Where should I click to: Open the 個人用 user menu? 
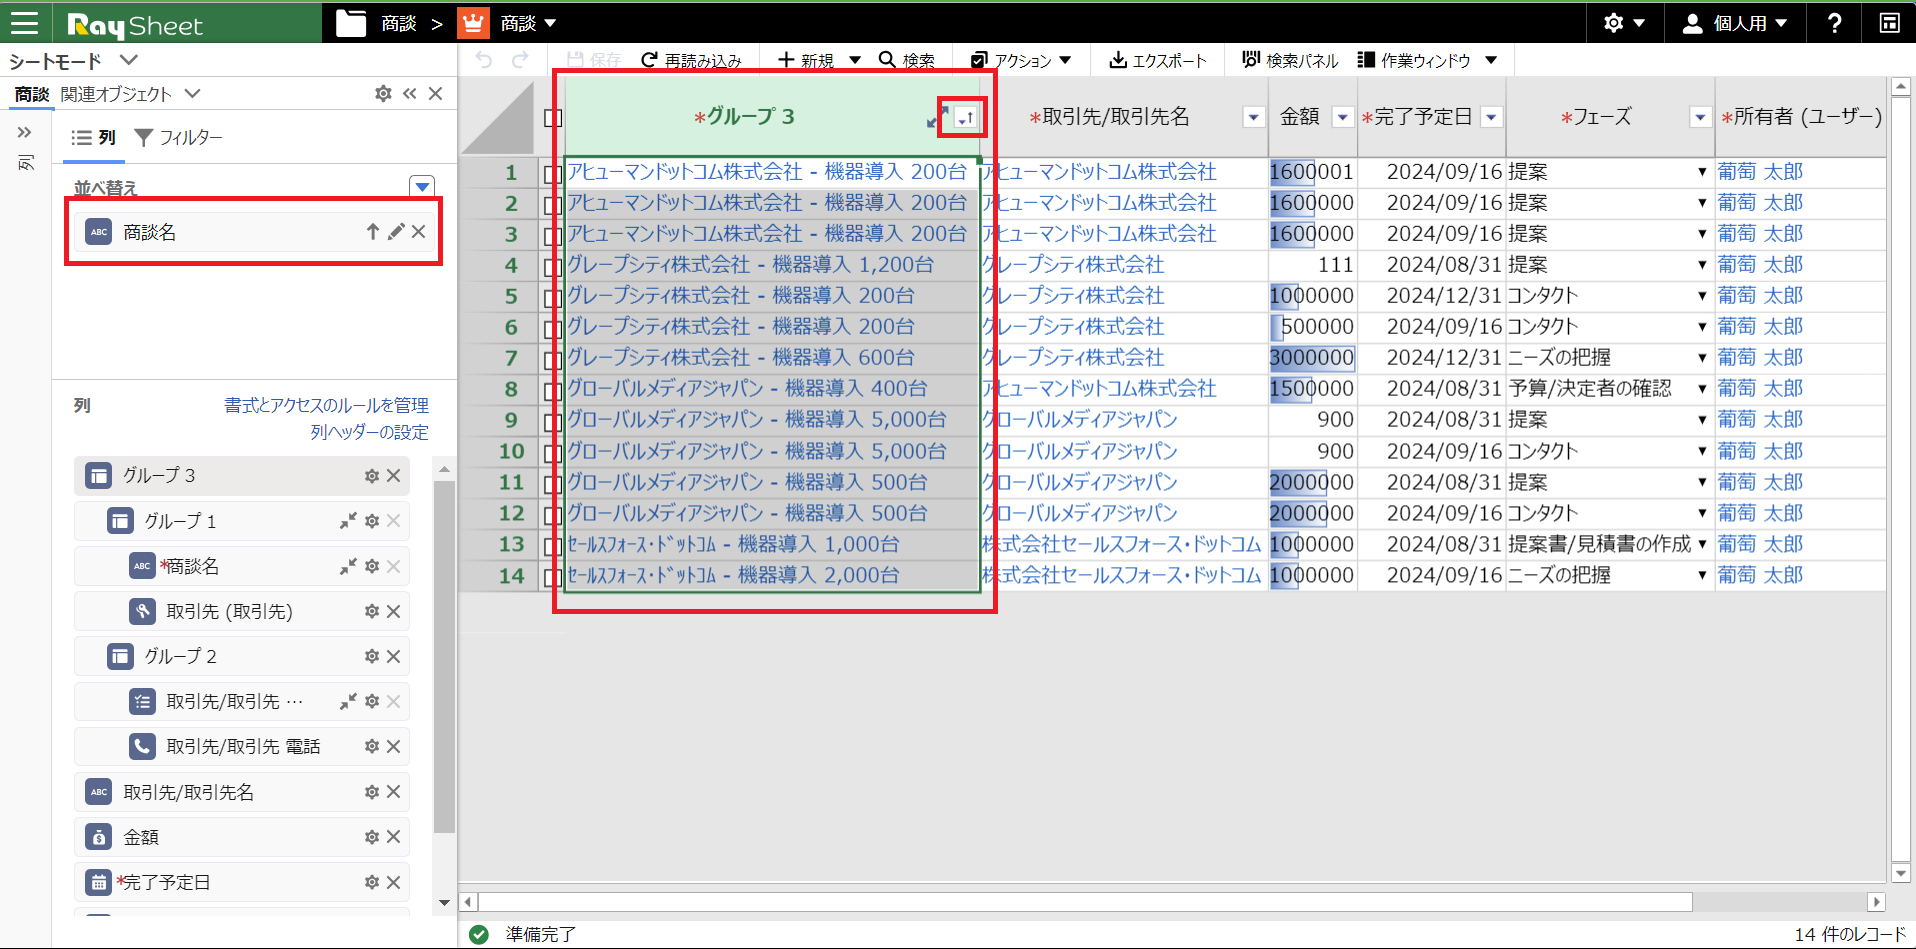click(1734, 23)
